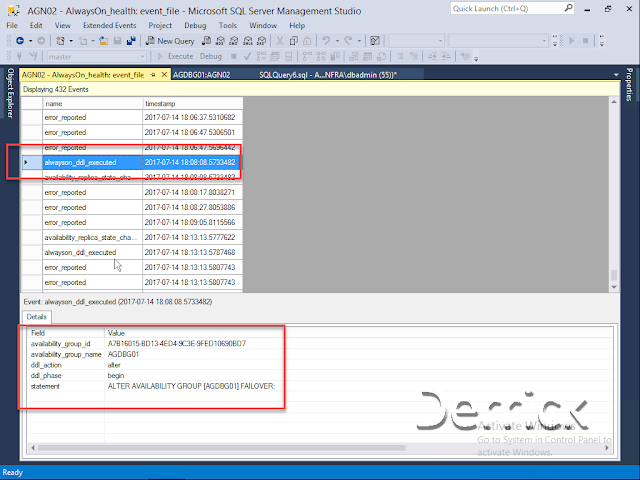The height and width of the screenshot is (480, 640).
Task: Open the Properties side panel
Action: click(x=629, y=84)
